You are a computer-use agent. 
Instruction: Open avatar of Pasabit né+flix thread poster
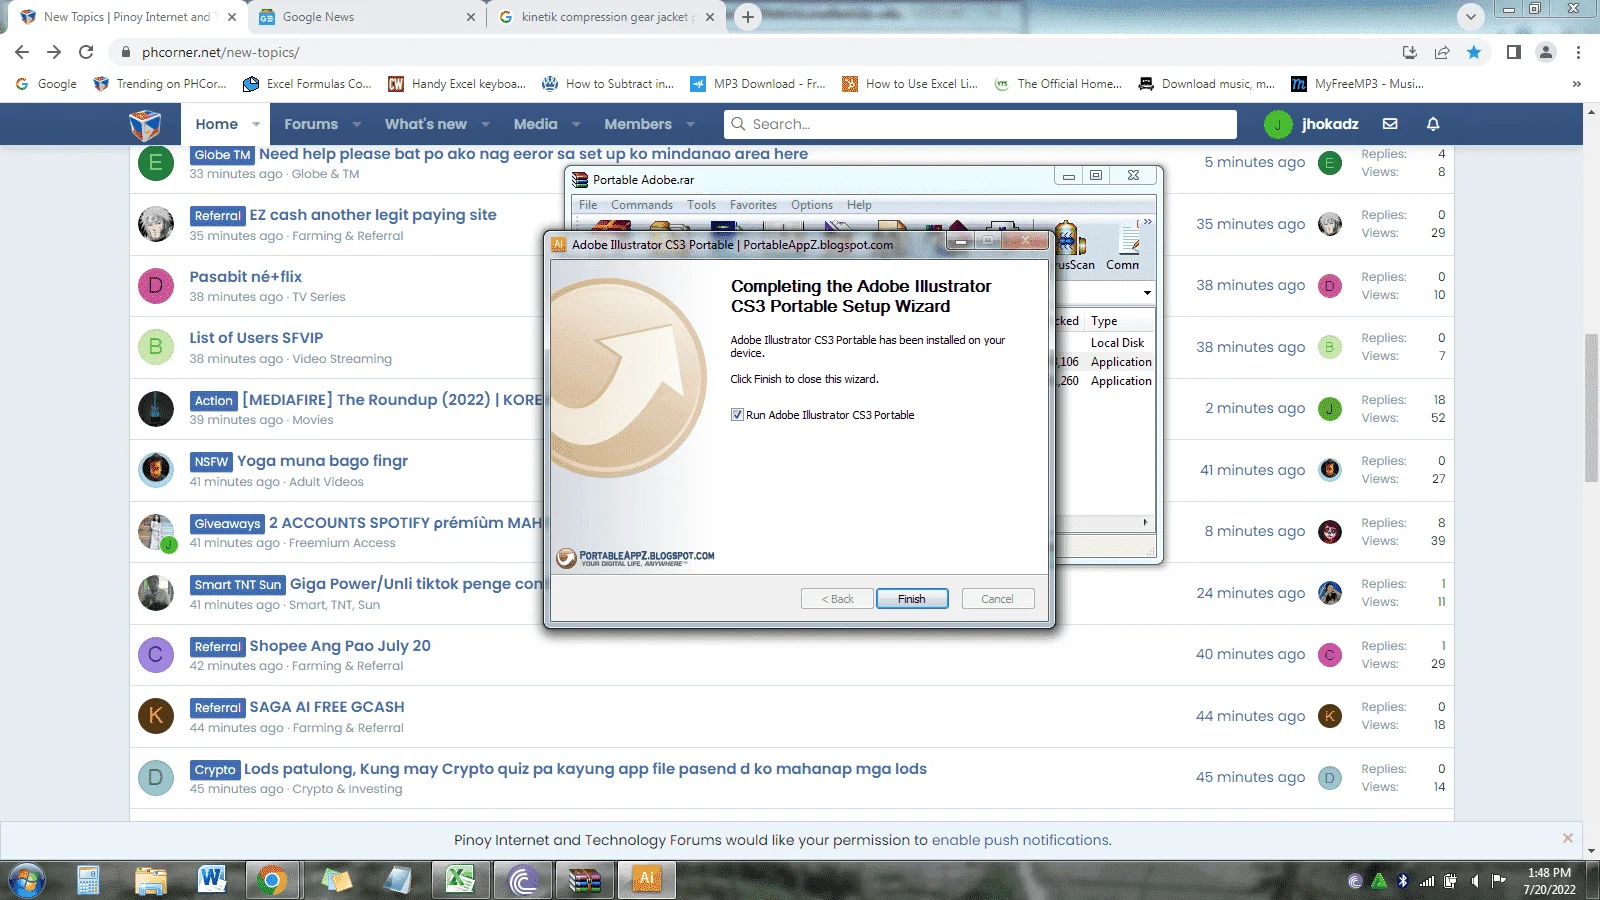156,286
